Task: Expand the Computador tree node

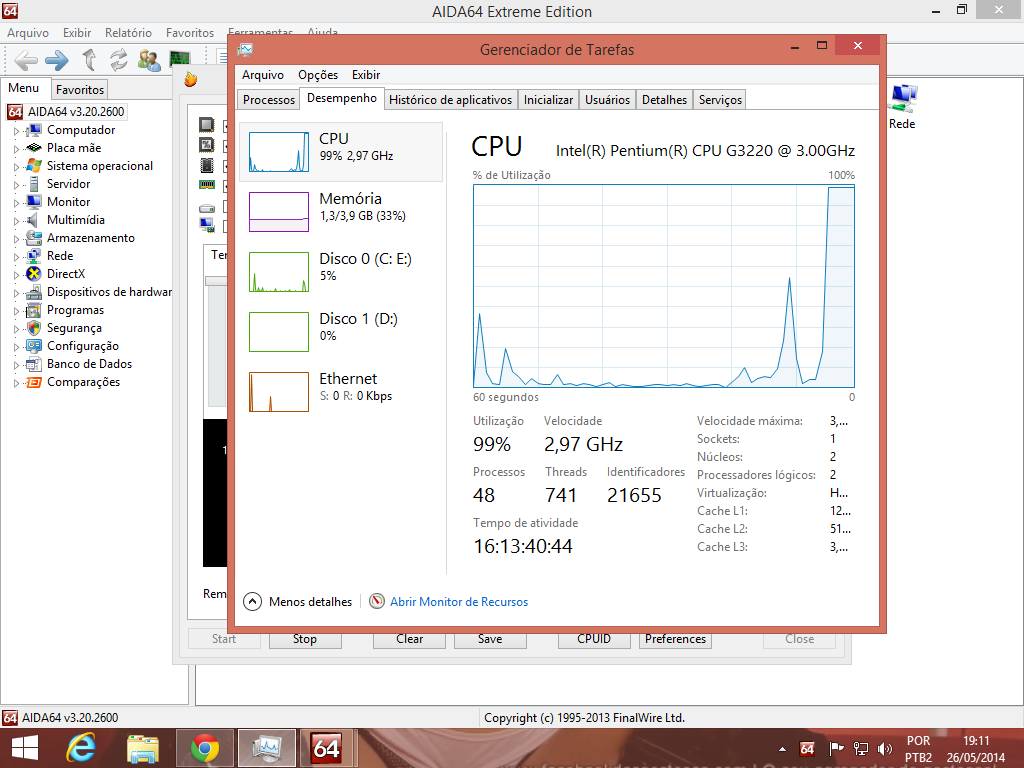Action: pos(16,131)
